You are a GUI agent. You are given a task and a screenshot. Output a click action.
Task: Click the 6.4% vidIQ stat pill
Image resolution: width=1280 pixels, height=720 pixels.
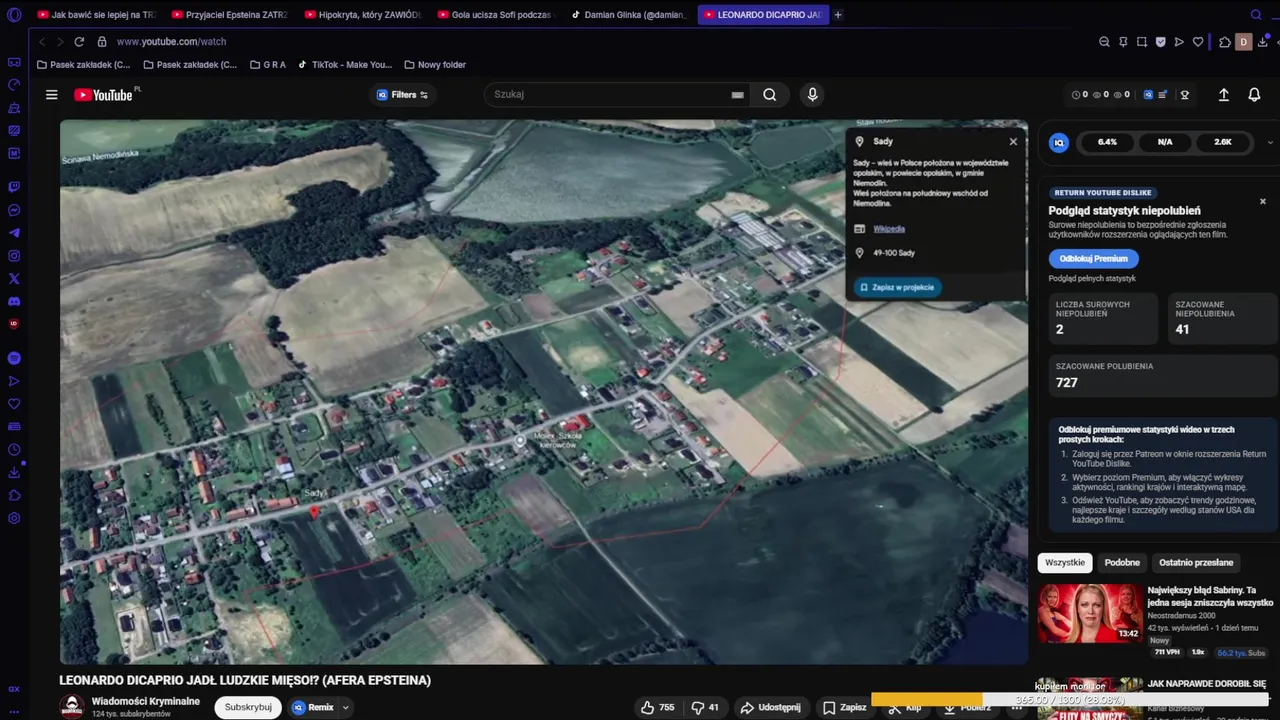coord(1107,142)
